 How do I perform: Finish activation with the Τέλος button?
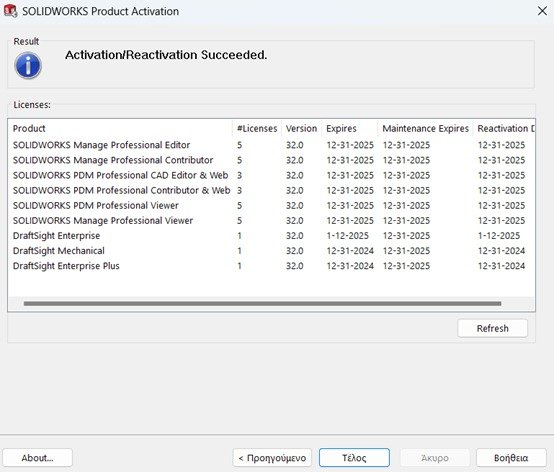click(354, 458)
